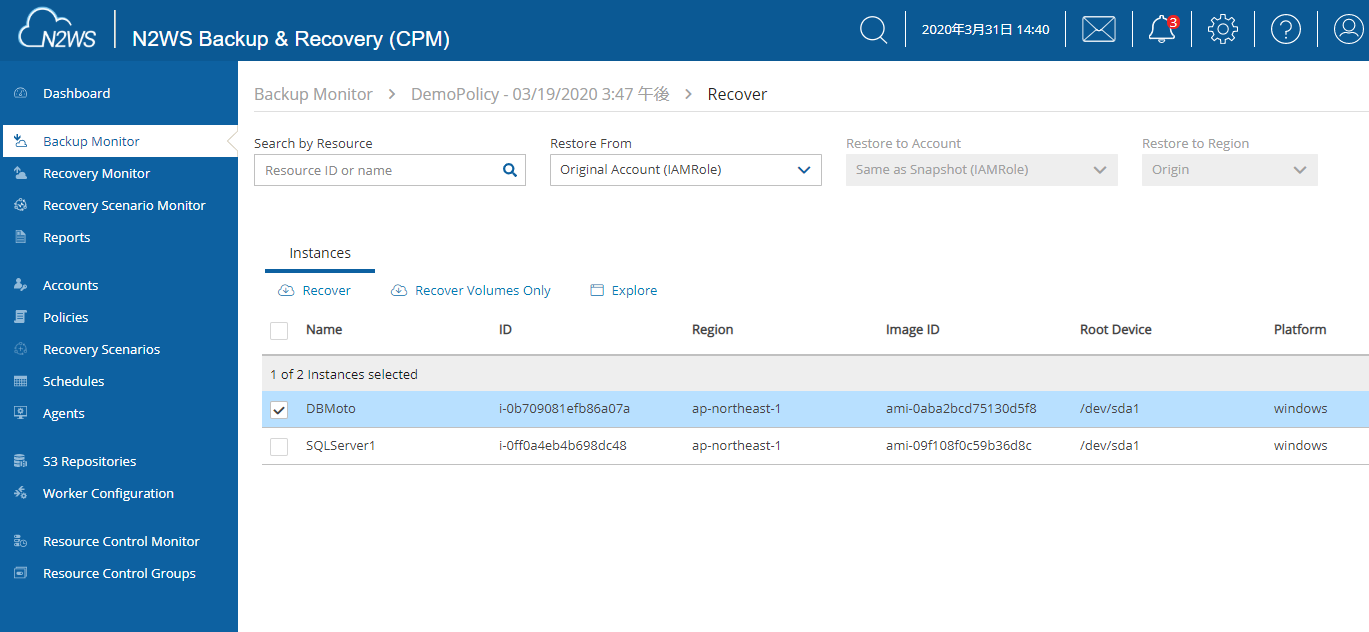Click the N2WS cloud logo
1369x632 pixels.
[58, 30]
